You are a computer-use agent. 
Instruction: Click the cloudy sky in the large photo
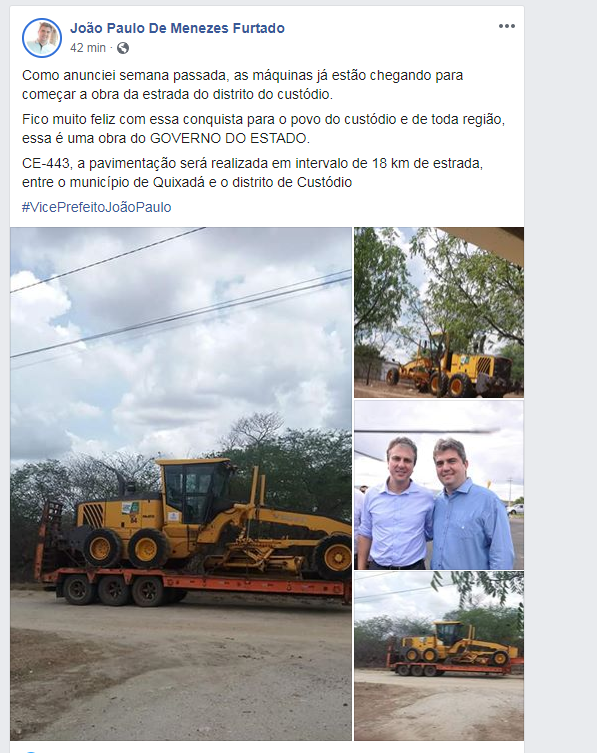[181, 336]
